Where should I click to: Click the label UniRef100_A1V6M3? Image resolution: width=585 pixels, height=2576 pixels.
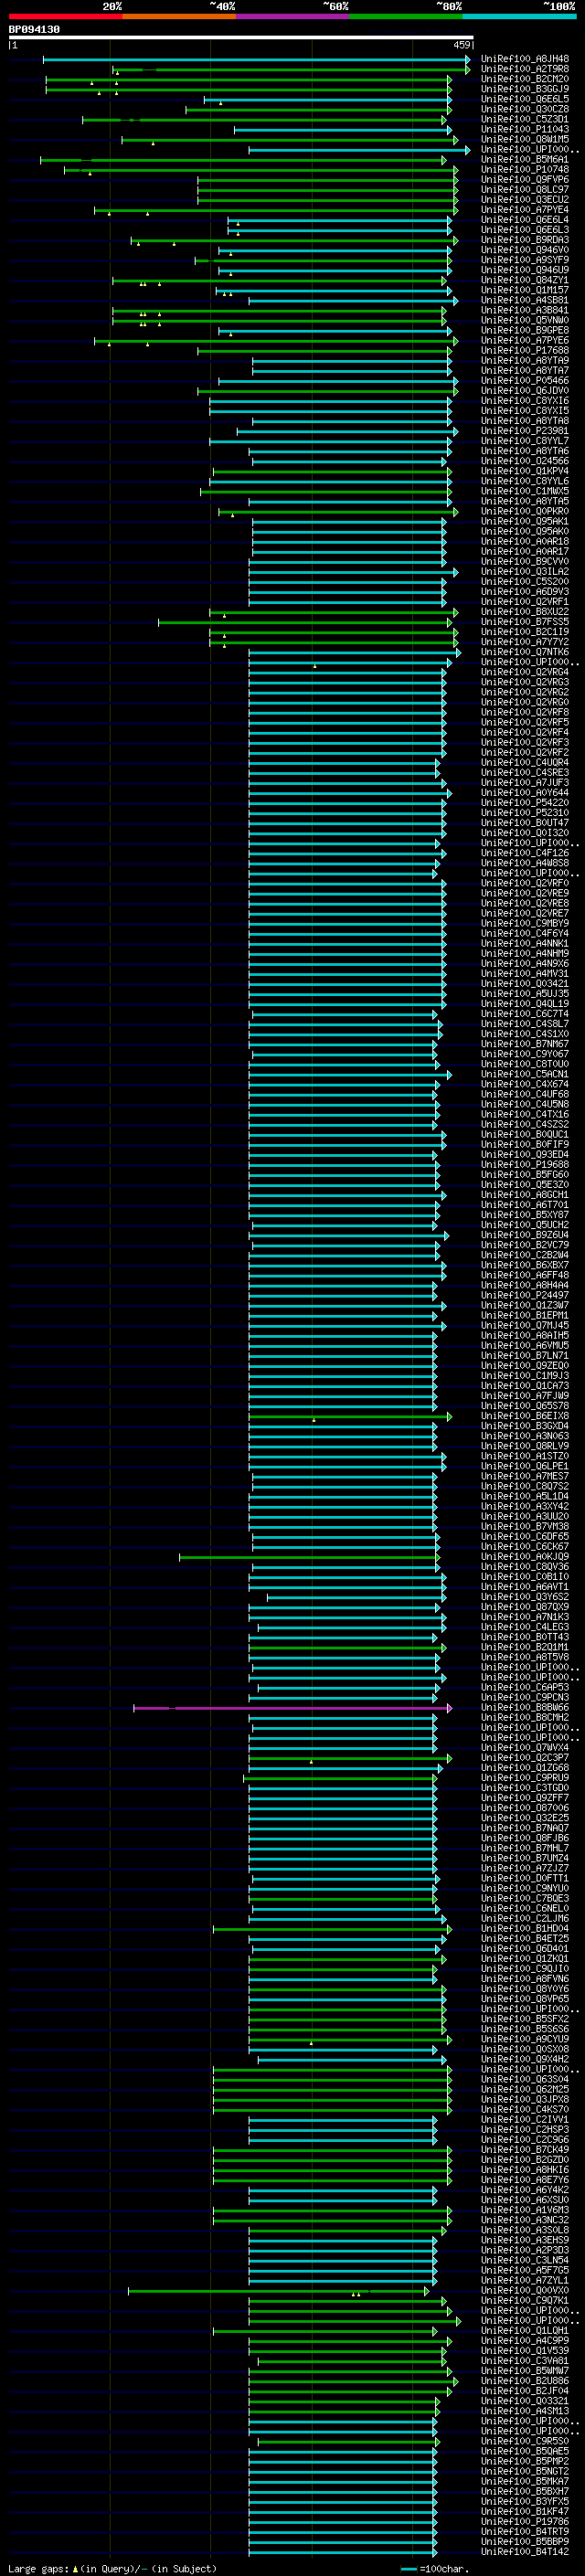pos(525,2210)
